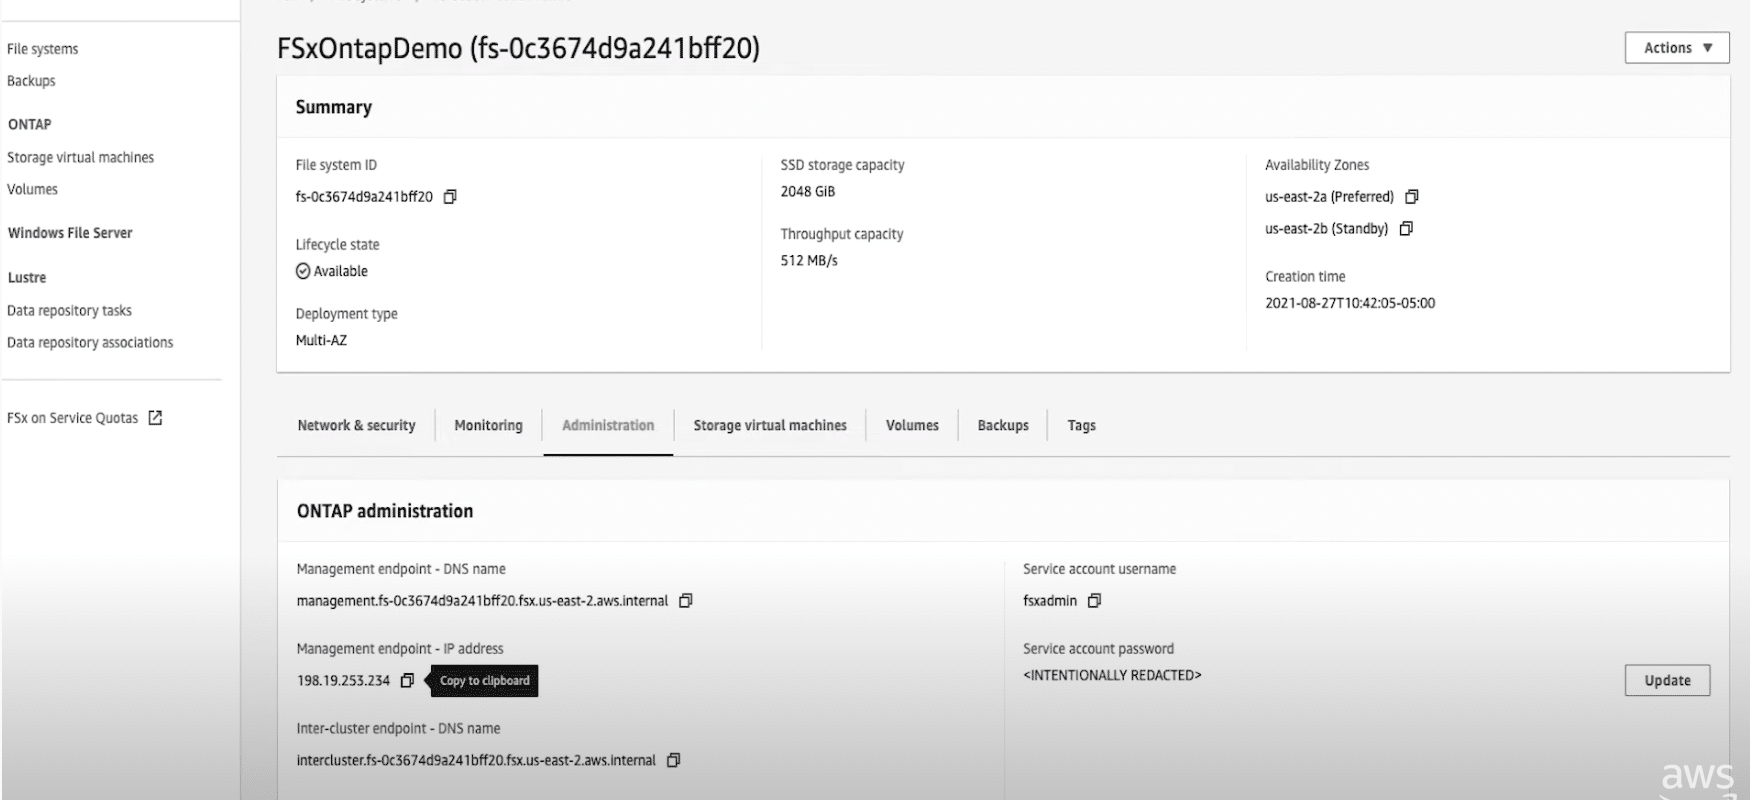Open Storage virtual machines in sidebar
1750x800 pixels.
(80, 157)
